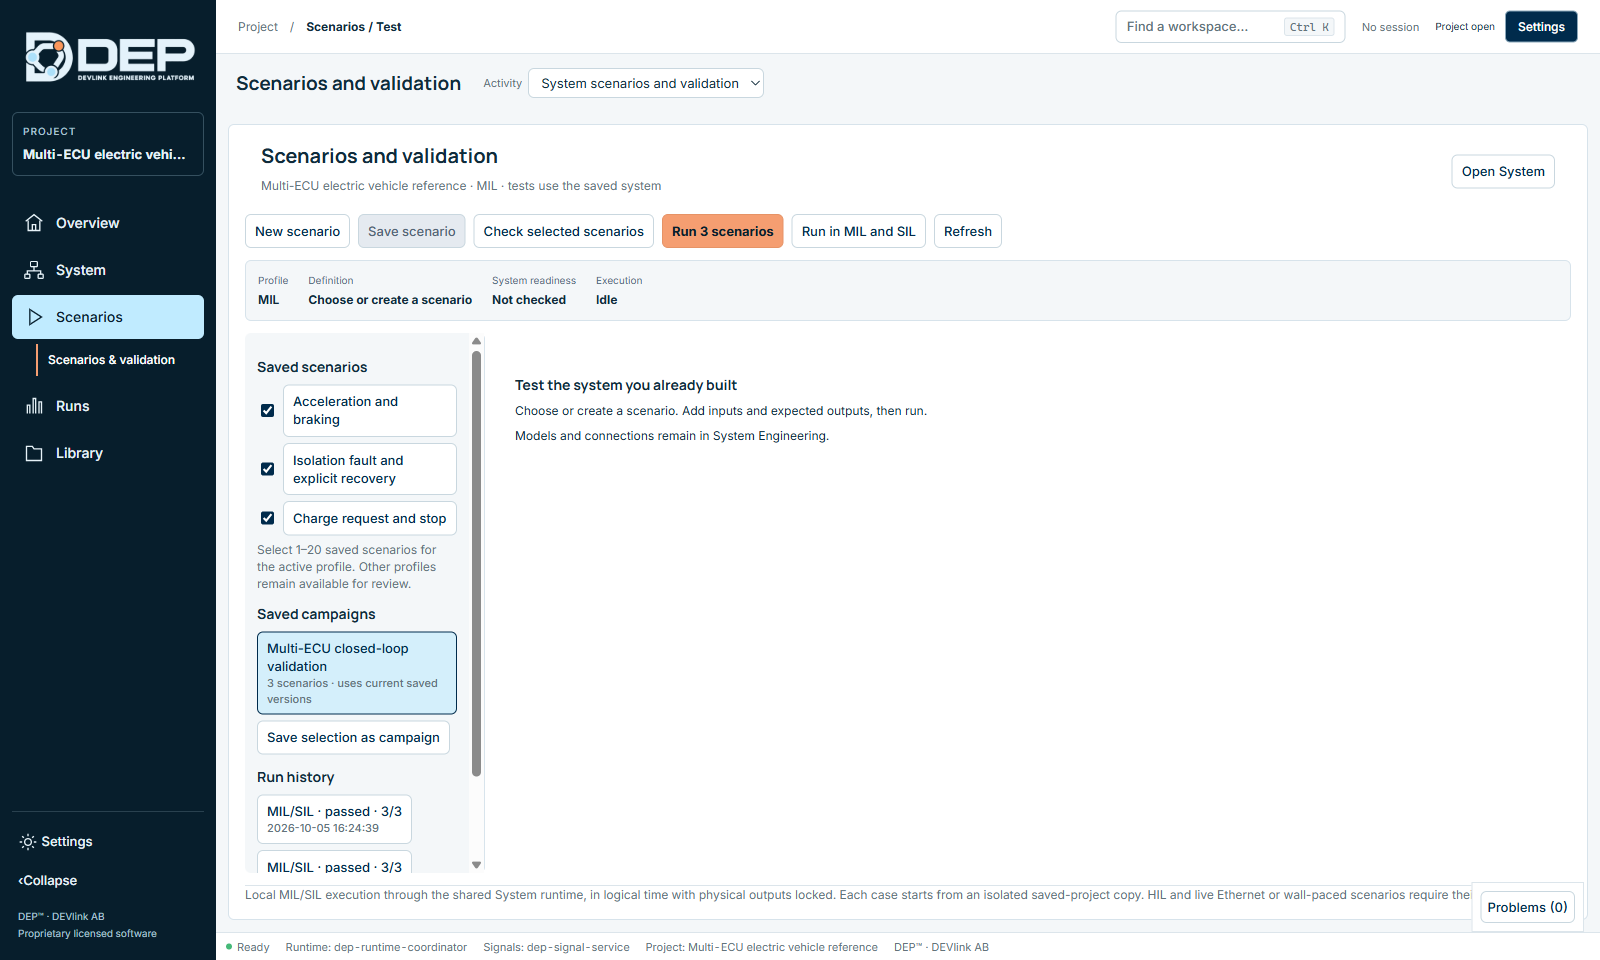Image resolution: width=1600 pixels, height=960 pixels.
Task: Click the Project open link
Action: (x=1464, y=27)
